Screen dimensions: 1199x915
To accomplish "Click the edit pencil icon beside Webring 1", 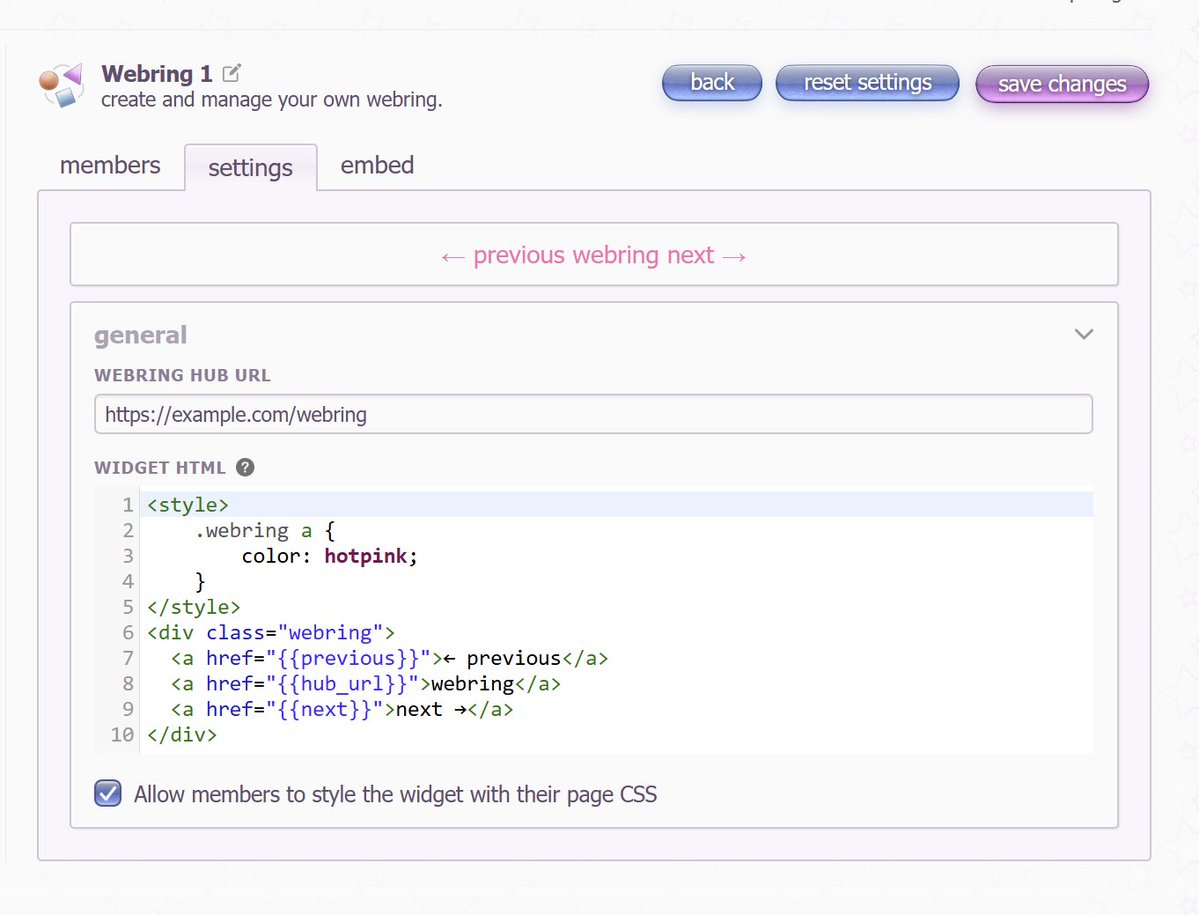I will coord(232,73).
